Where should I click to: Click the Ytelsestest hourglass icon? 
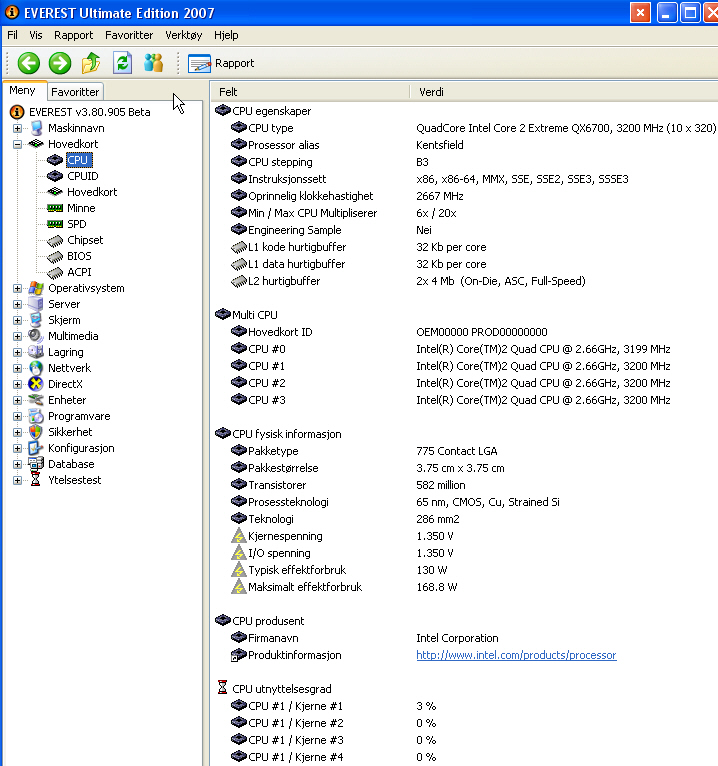point(36,480)
